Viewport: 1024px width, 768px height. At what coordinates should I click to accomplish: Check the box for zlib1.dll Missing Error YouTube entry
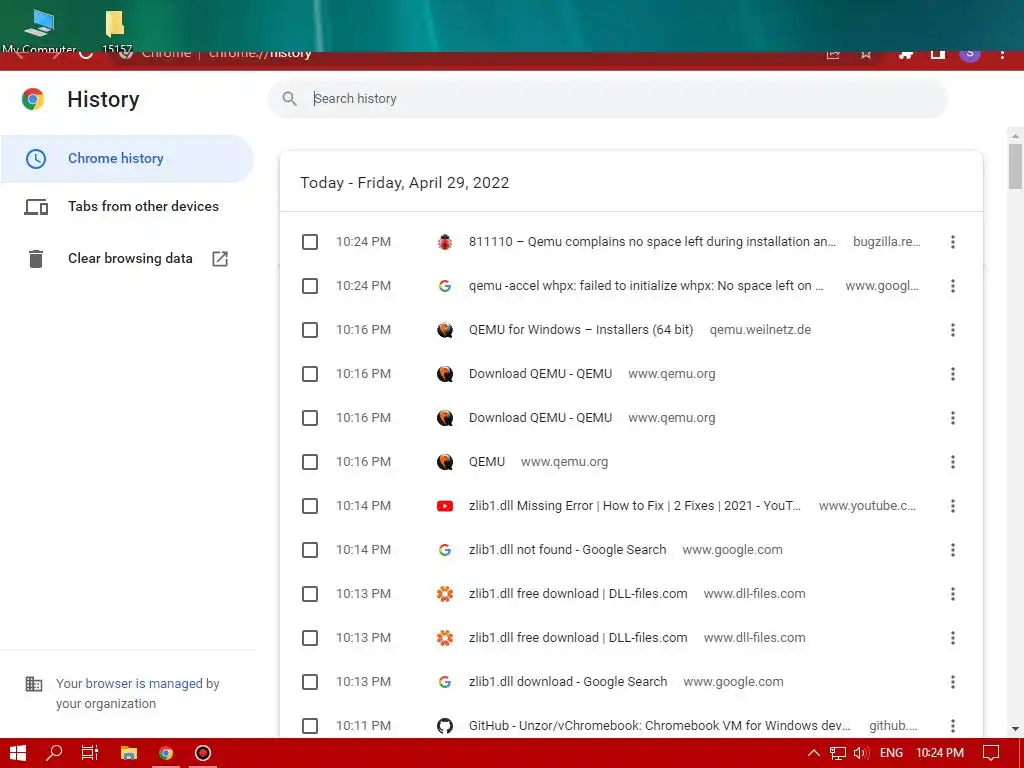pyautogui.click(x=310, y=506)
